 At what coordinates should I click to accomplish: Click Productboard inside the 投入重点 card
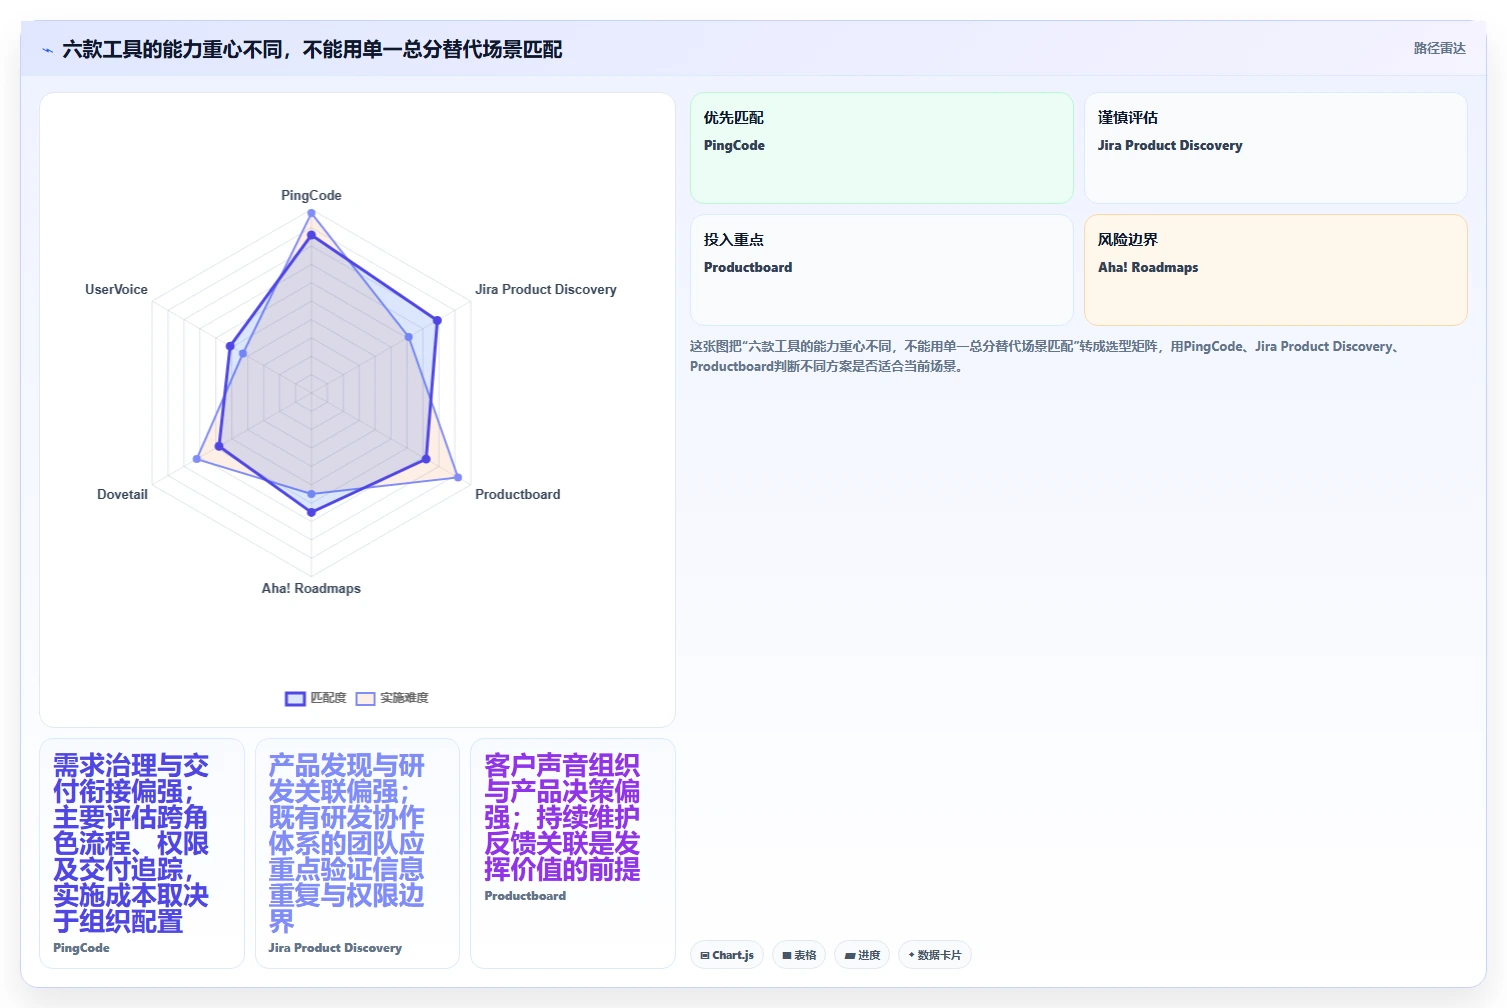tap(748, 267)
